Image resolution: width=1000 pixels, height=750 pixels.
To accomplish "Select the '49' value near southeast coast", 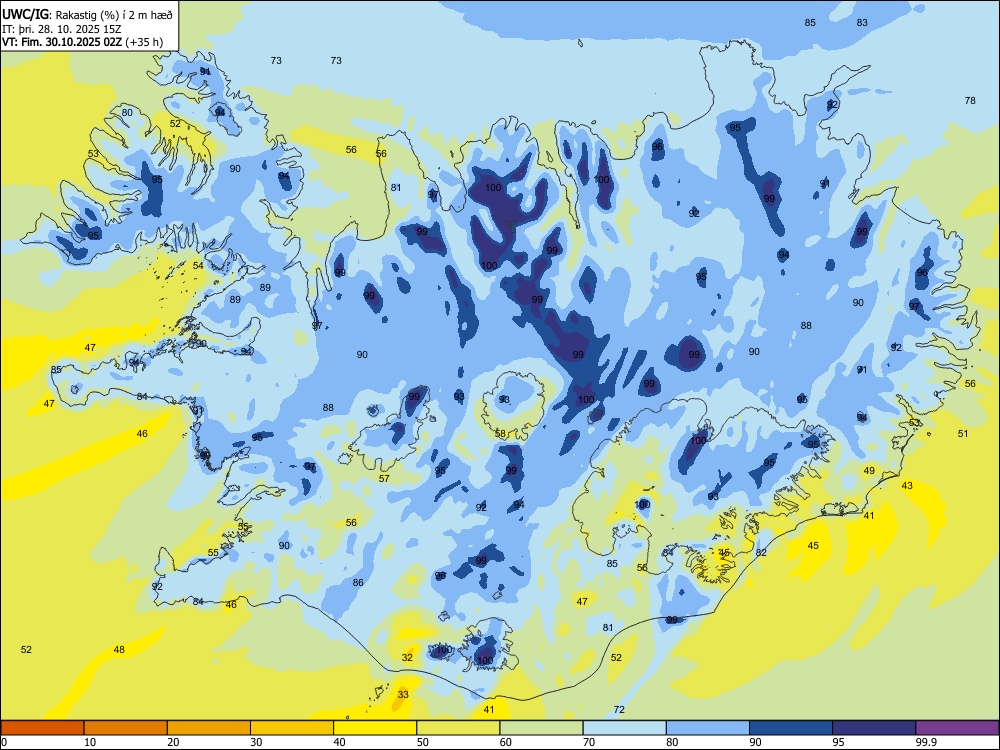I will tap(869, 471).
